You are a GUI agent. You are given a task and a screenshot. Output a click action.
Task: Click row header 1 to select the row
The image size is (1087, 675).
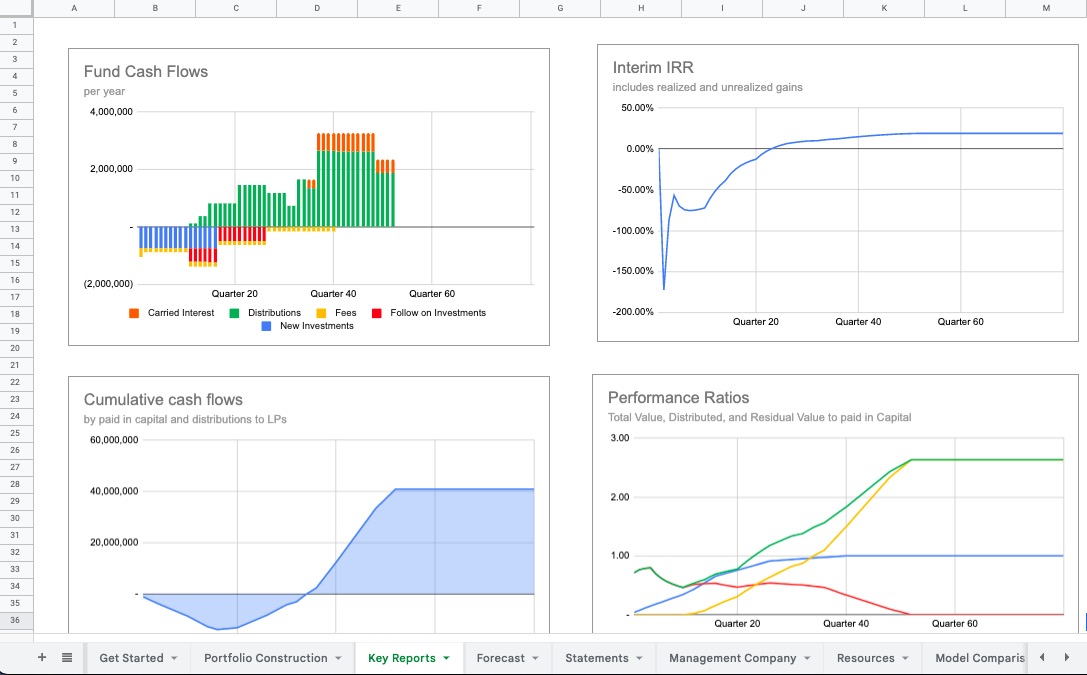coord(16,24)
